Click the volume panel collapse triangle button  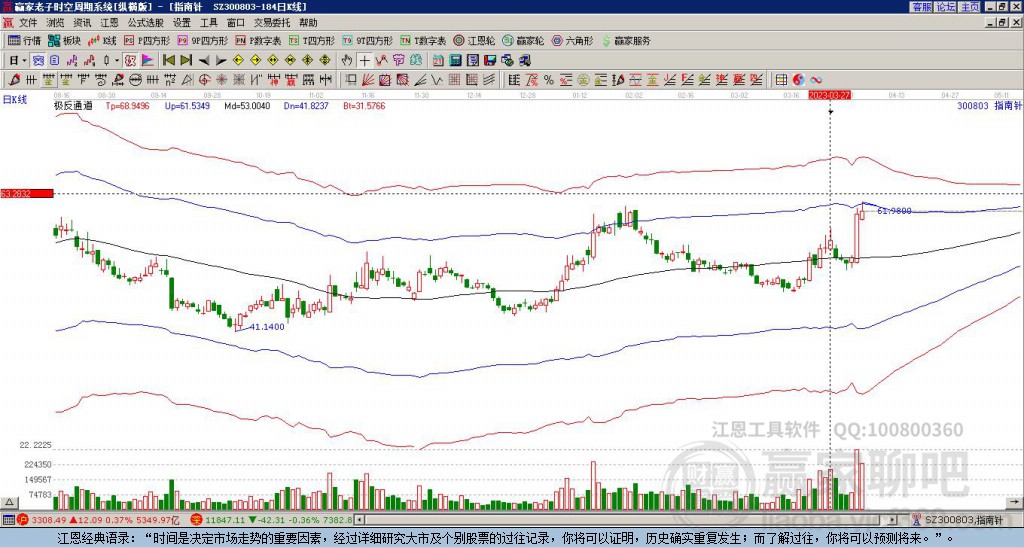[8, 502]
